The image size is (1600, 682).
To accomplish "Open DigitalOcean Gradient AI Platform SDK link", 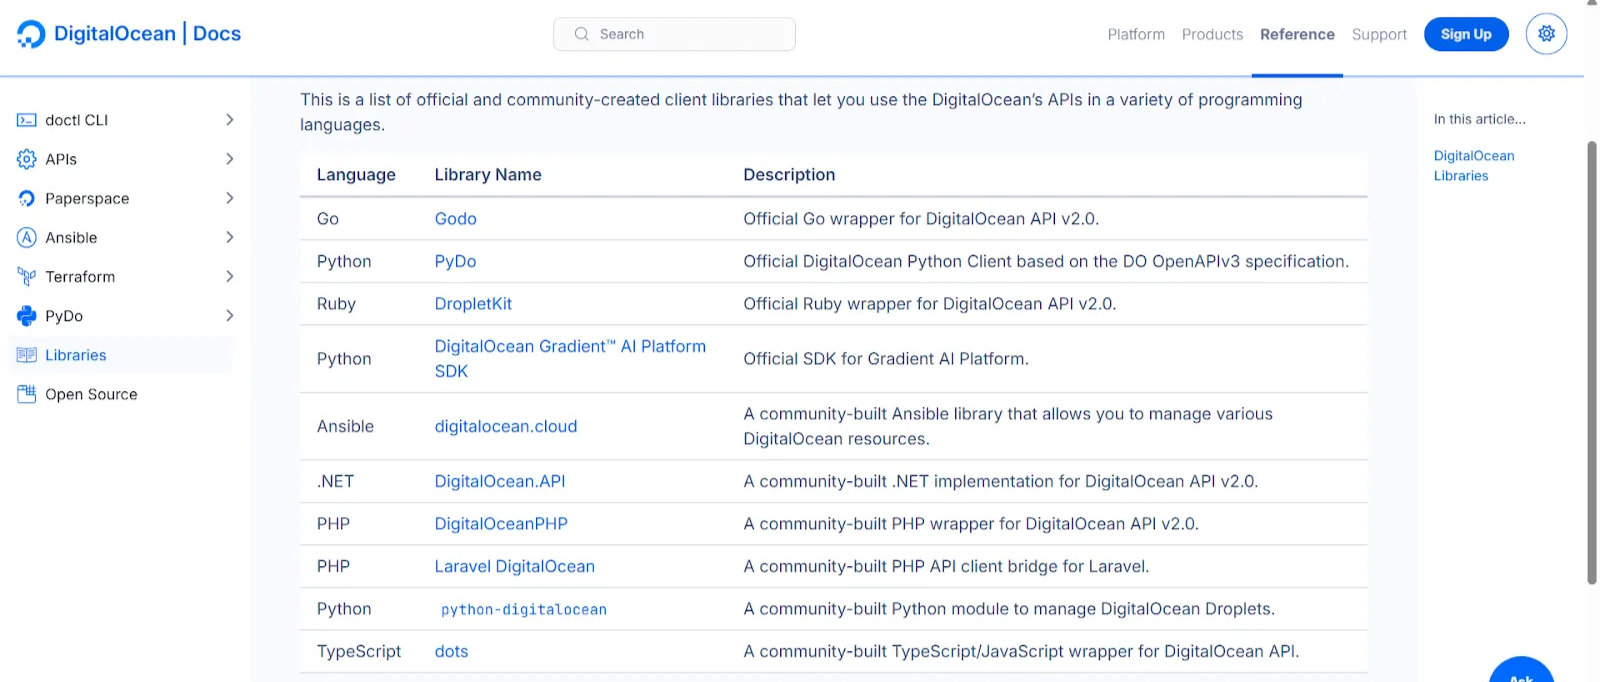I will (x=570, y=358).
